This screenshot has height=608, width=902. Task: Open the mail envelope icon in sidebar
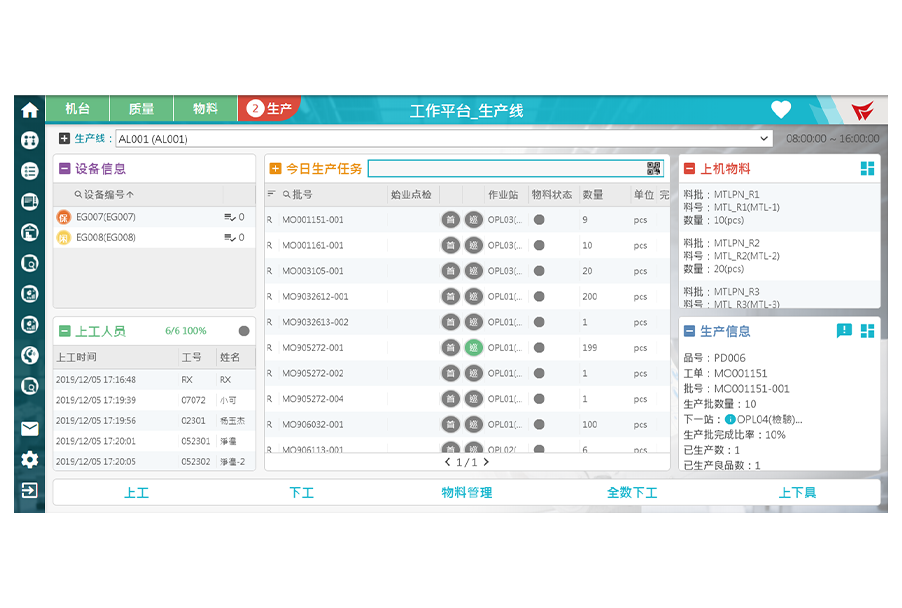point(29,429)
